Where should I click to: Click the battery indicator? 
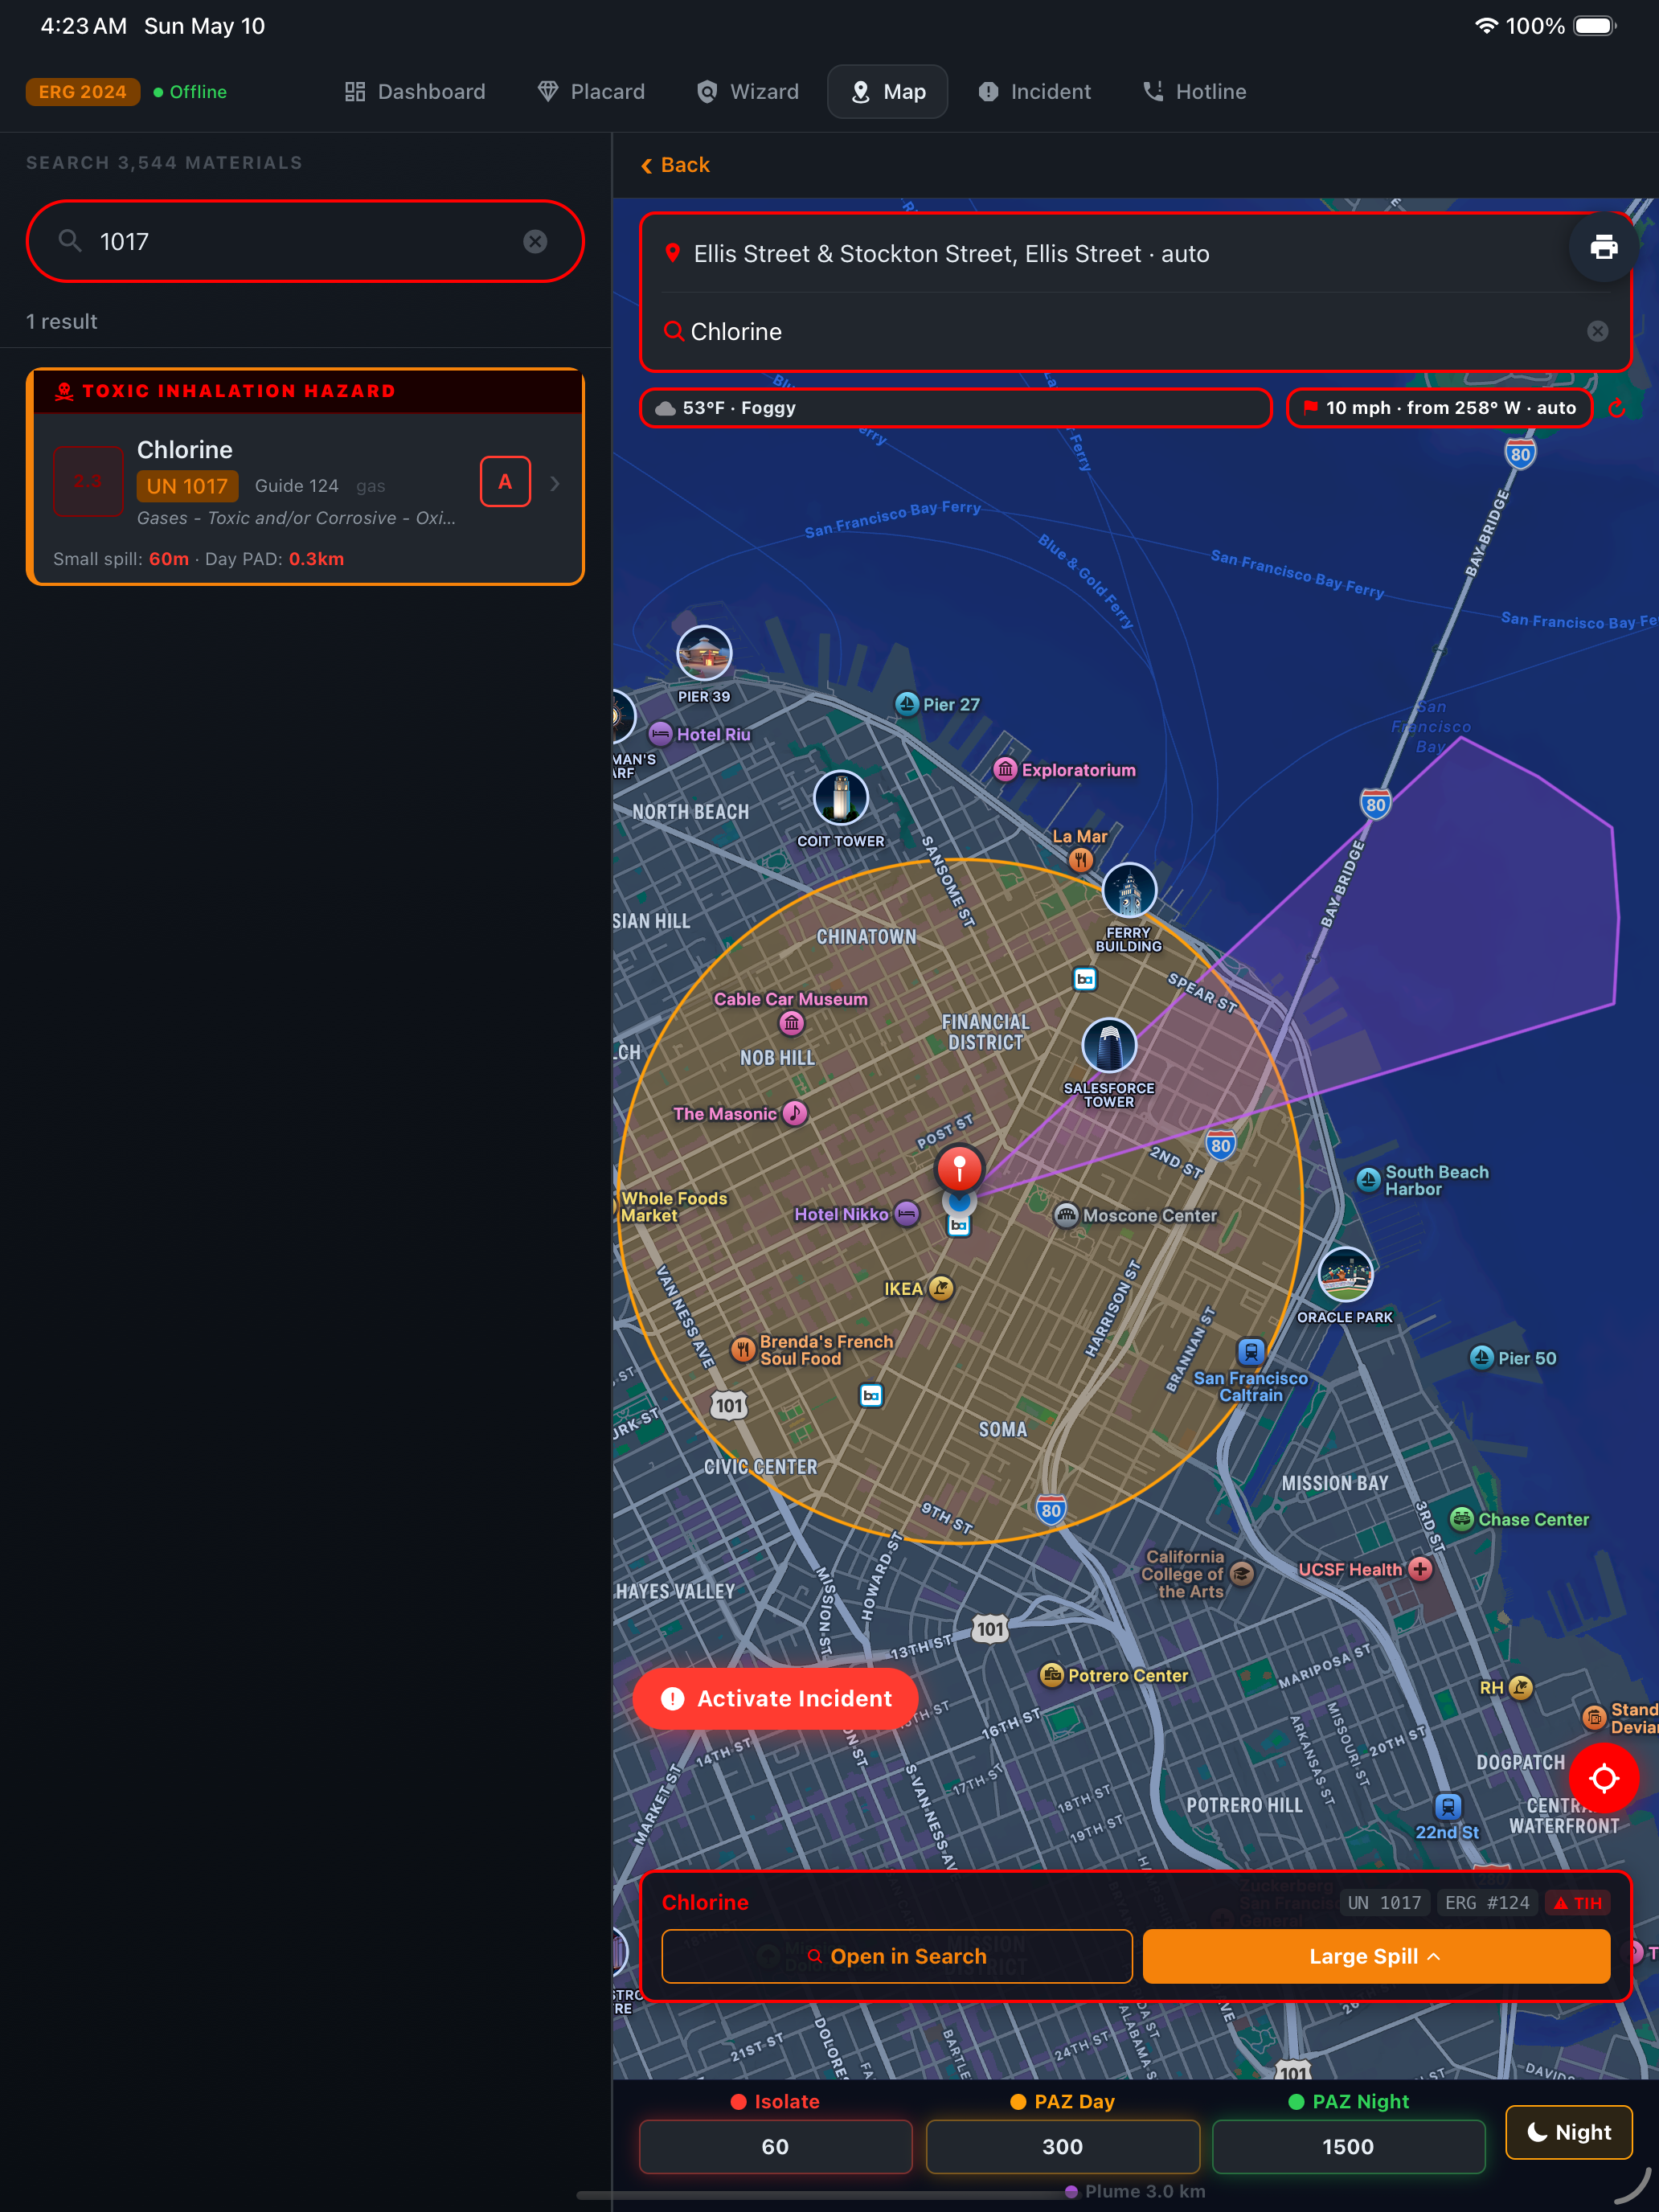point(1595,26)
